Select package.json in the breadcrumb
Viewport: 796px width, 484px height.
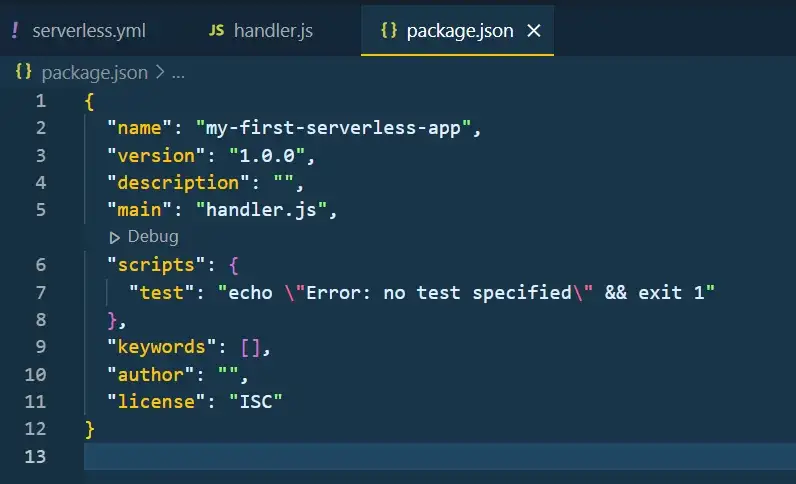click(x=94, y=73)
